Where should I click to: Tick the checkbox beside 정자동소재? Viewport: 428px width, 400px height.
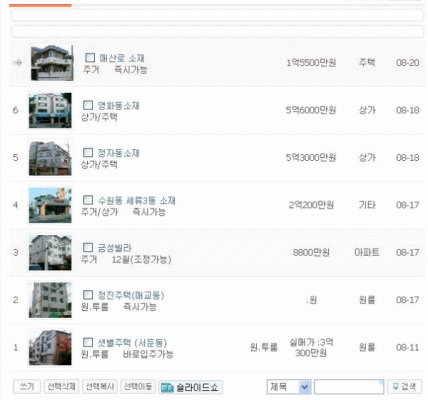pyautogui.click(x=88, y=153)
